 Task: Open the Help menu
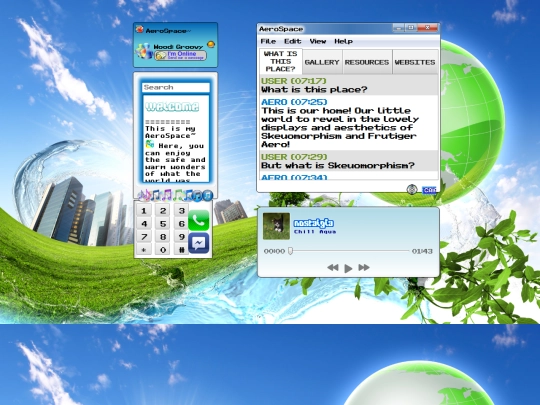coord(343,41)
